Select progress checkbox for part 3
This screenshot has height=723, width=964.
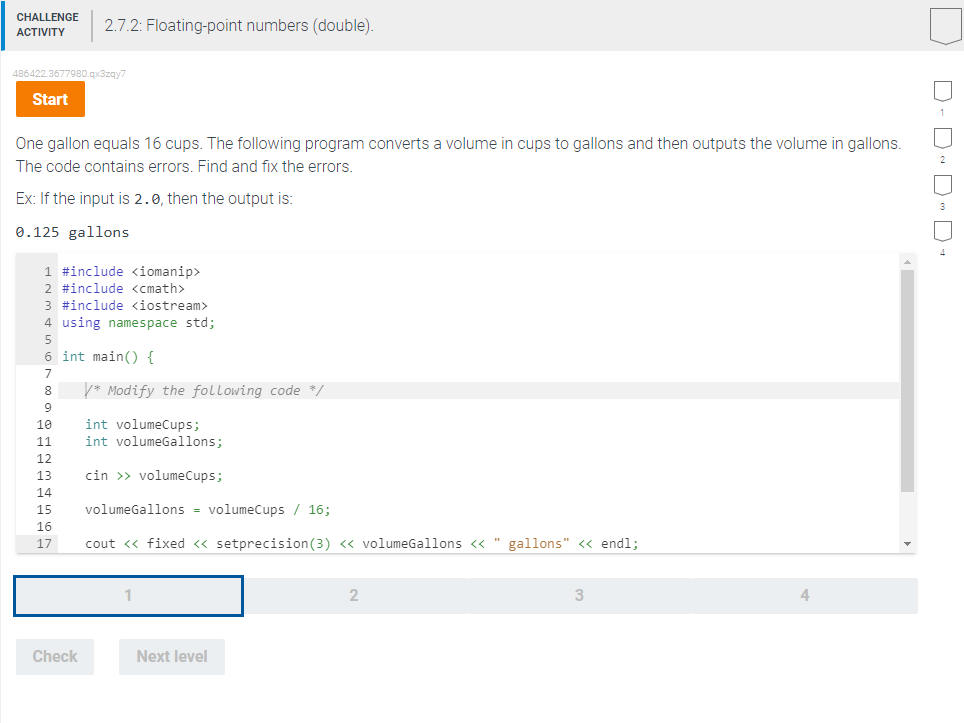click(x=941, y=185)
